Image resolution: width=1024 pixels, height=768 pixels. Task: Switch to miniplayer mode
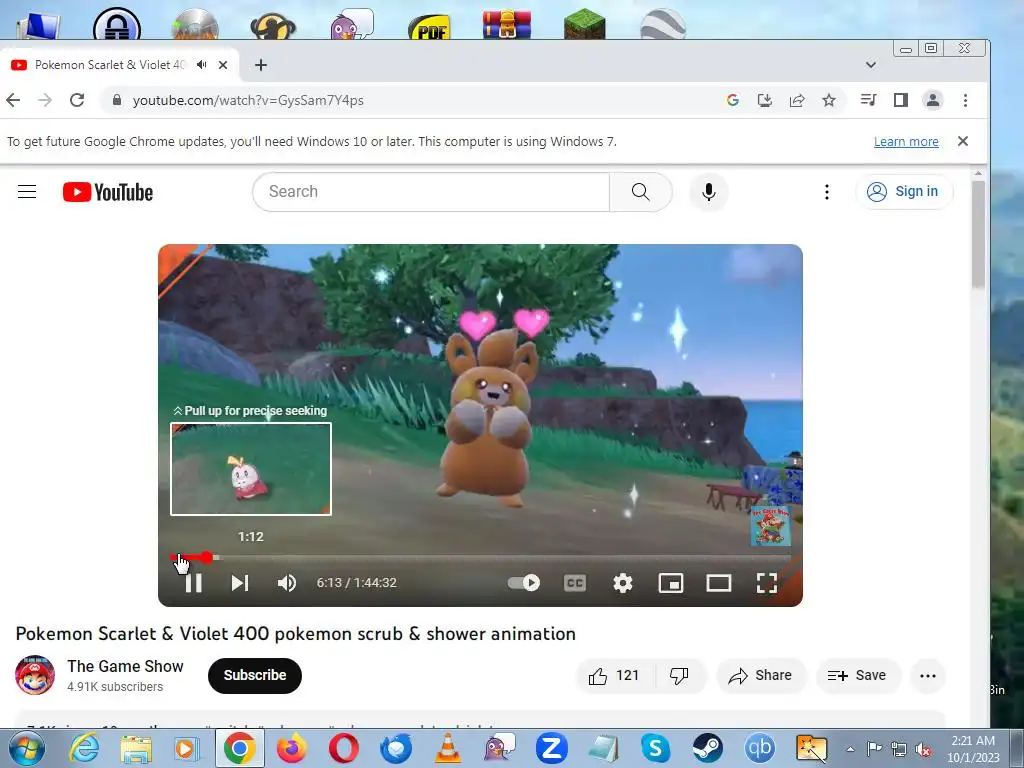[x=671, y=583]
